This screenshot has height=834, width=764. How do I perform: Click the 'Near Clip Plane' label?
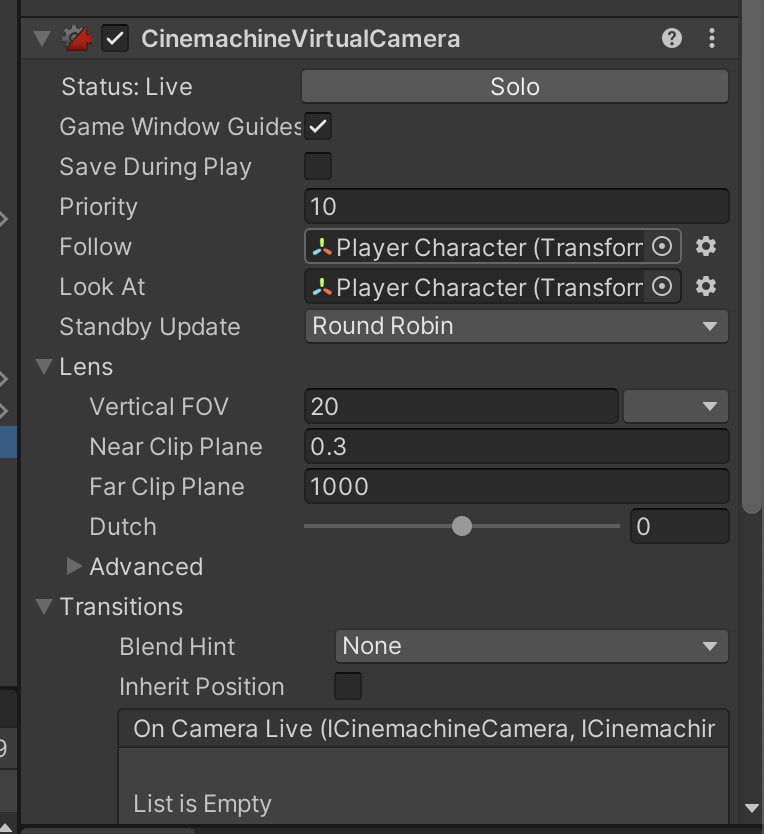[x=176, y=447]
